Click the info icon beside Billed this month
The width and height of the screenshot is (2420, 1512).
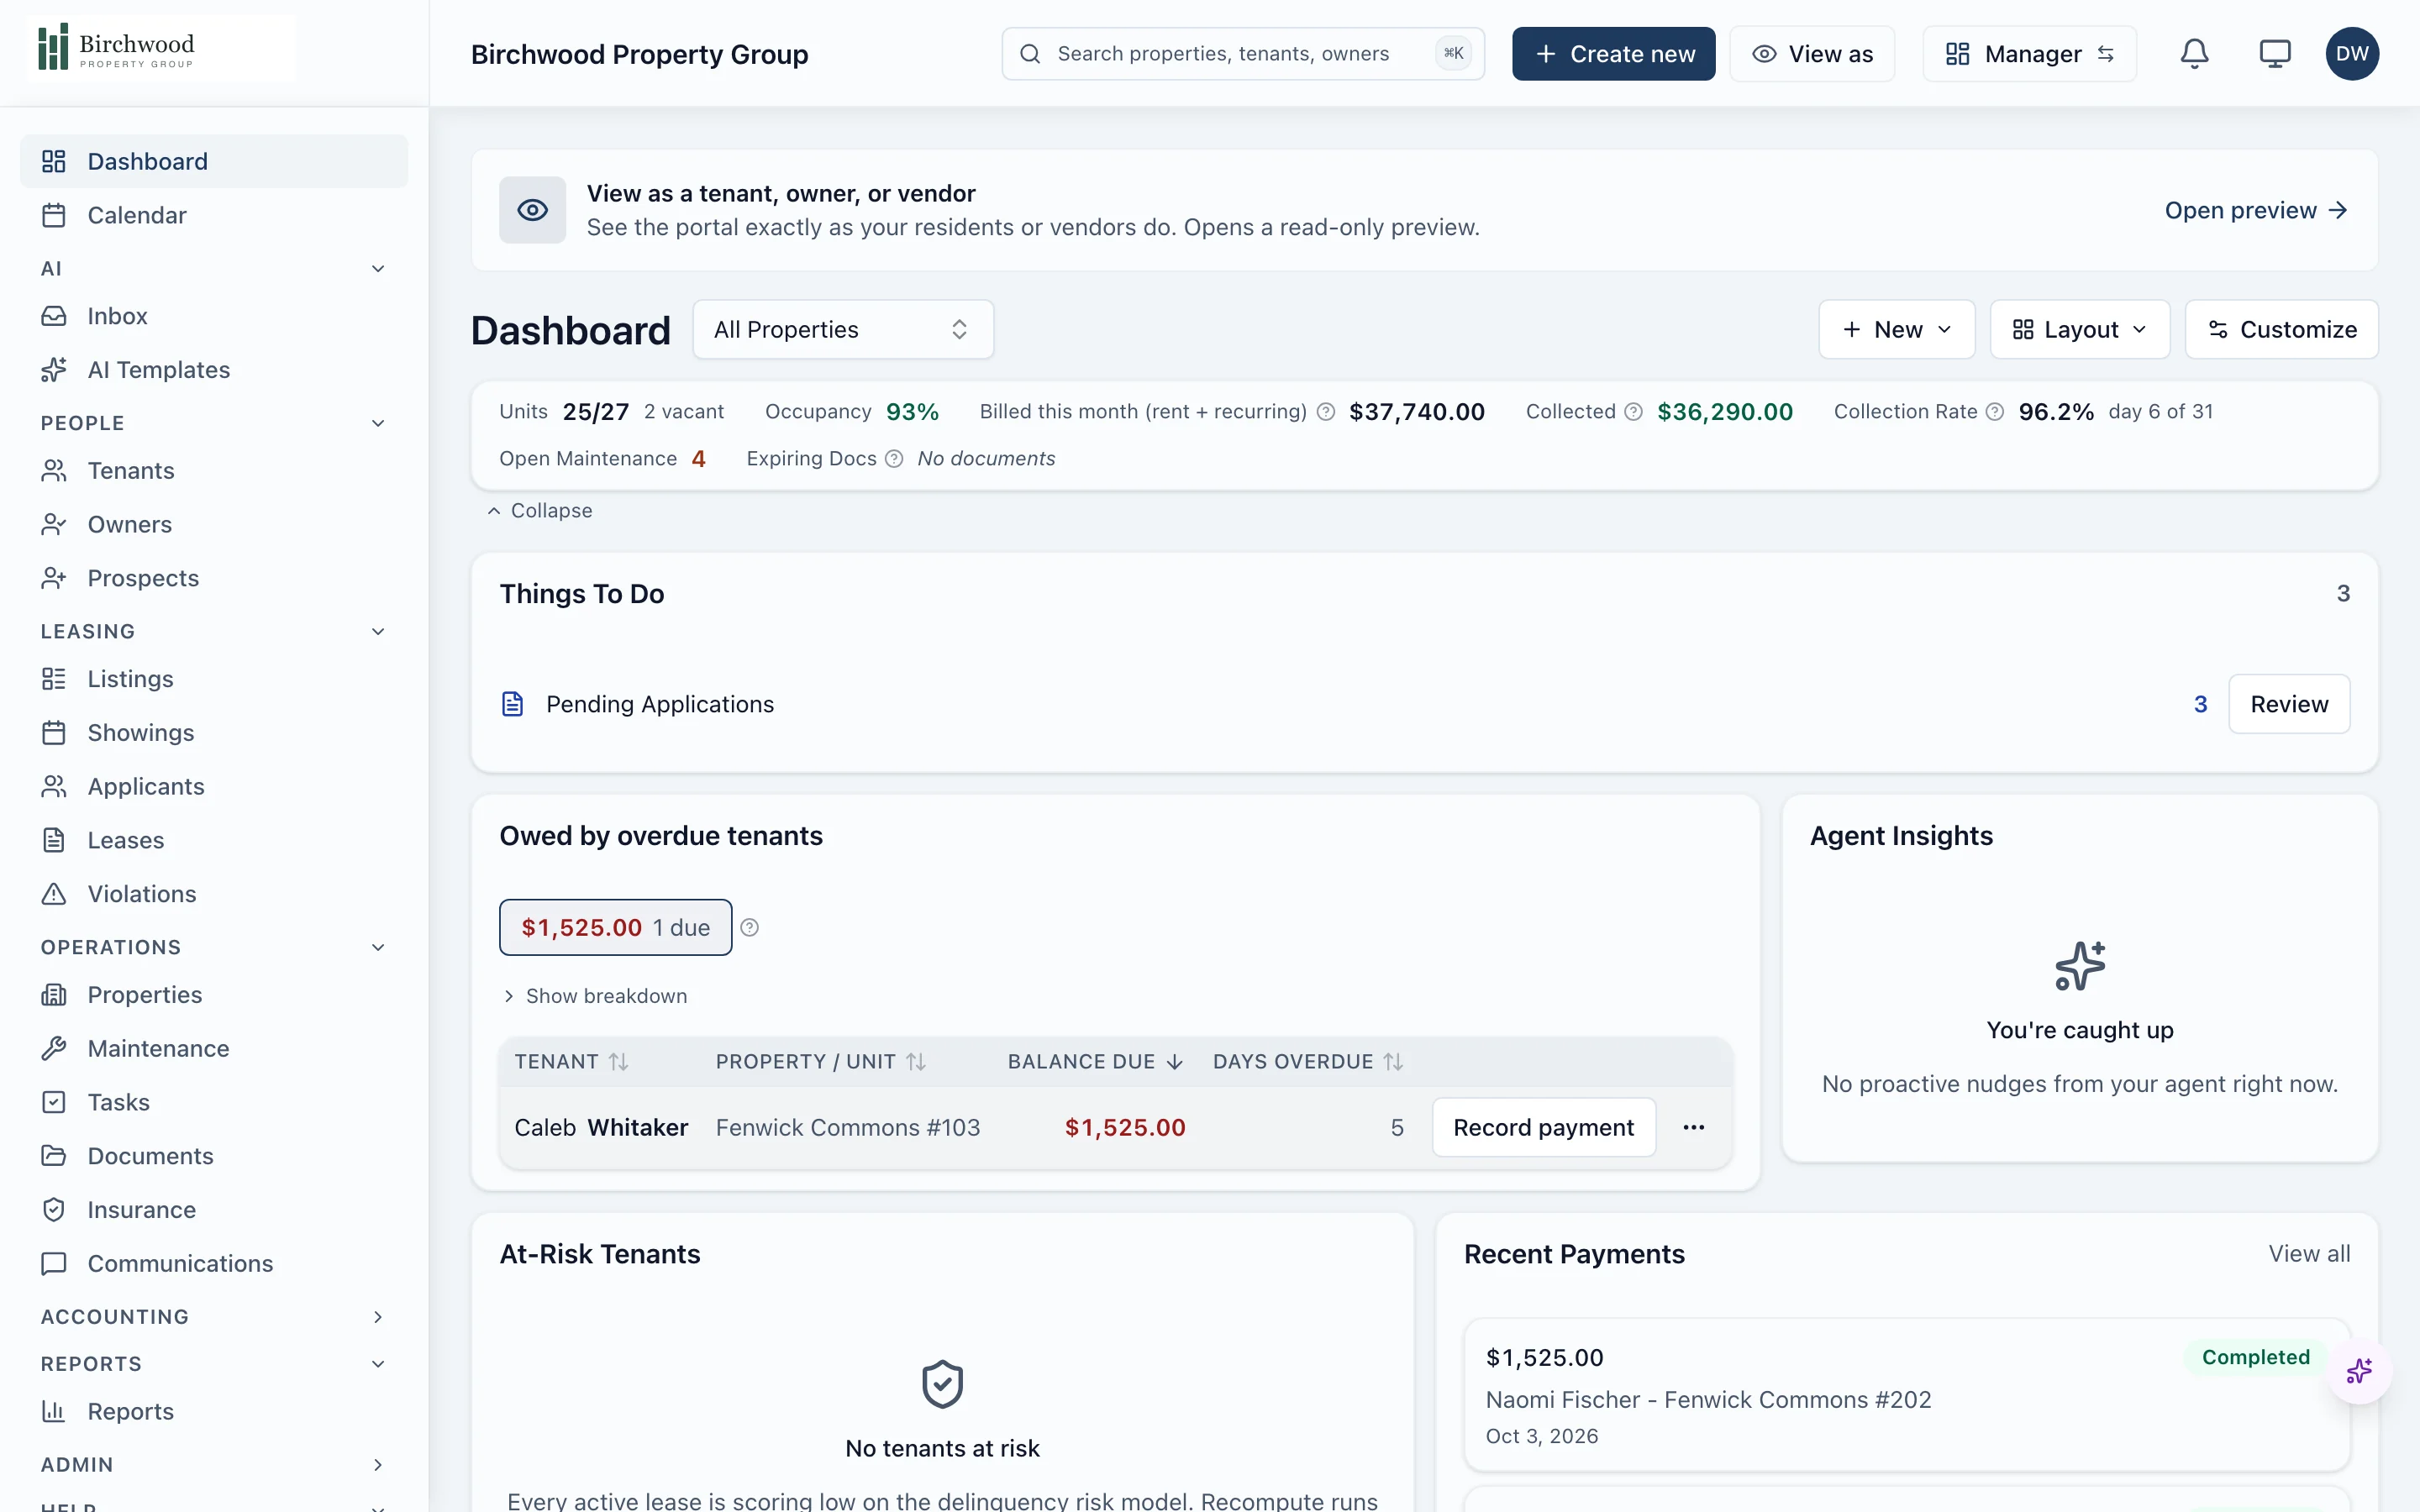[x=1325, y=412]
